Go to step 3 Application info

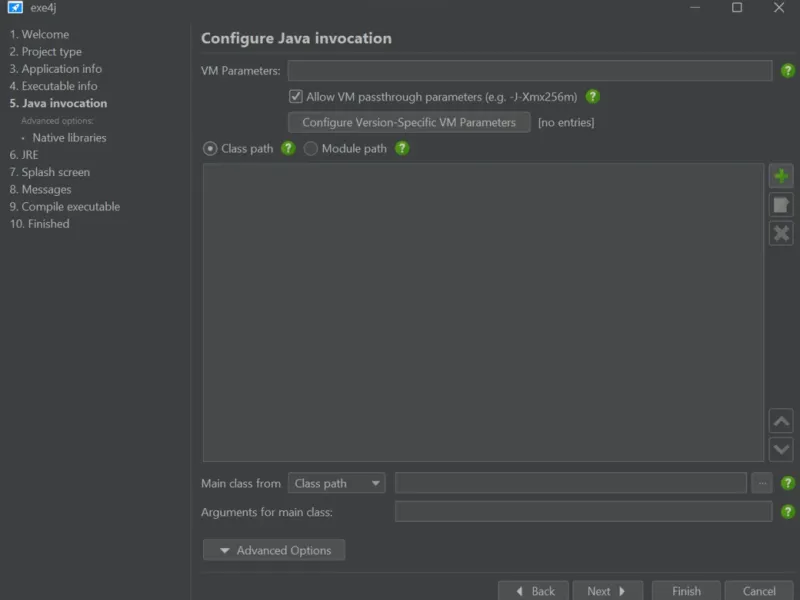tap(56, 69)
